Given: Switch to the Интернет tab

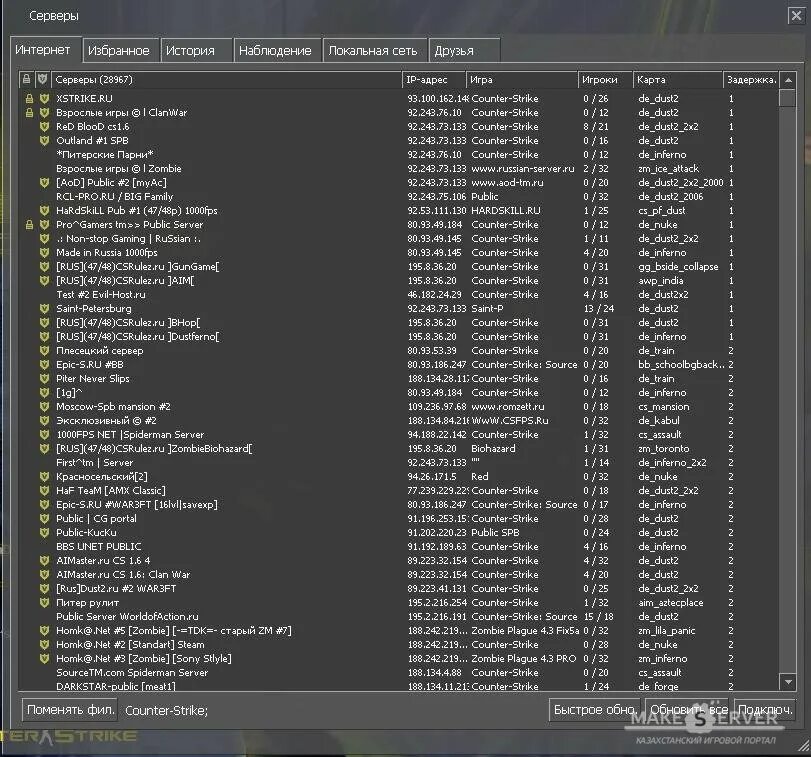Looking at the screenshot, I should pos(46,50).
